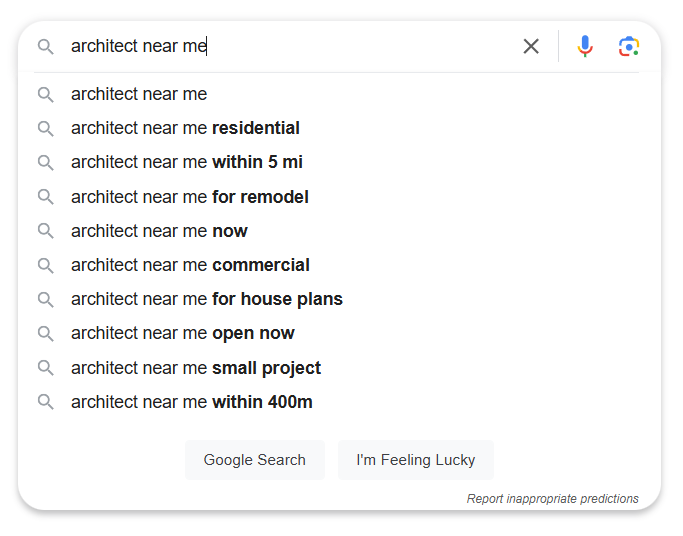Click the Google Search button
The image size is (683, 536).
pyautogui.click(x=255, y=460)
